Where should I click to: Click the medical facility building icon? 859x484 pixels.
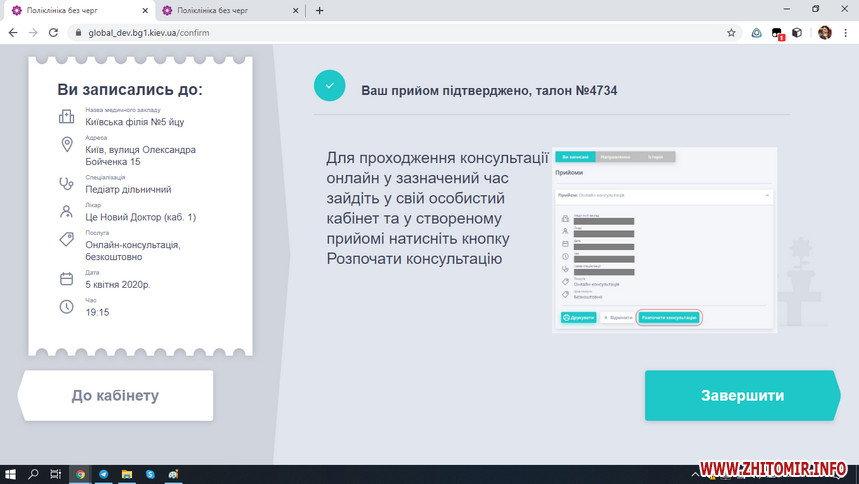pos(67,117)
